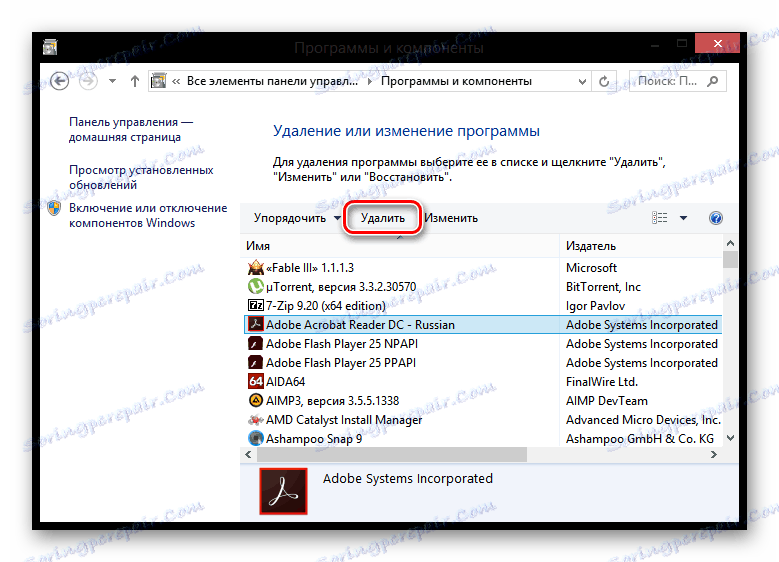Open 'Все элементы панели управл...' breadcrumb
The height and width of the screenshot is (562, 779).
[272, 81]
